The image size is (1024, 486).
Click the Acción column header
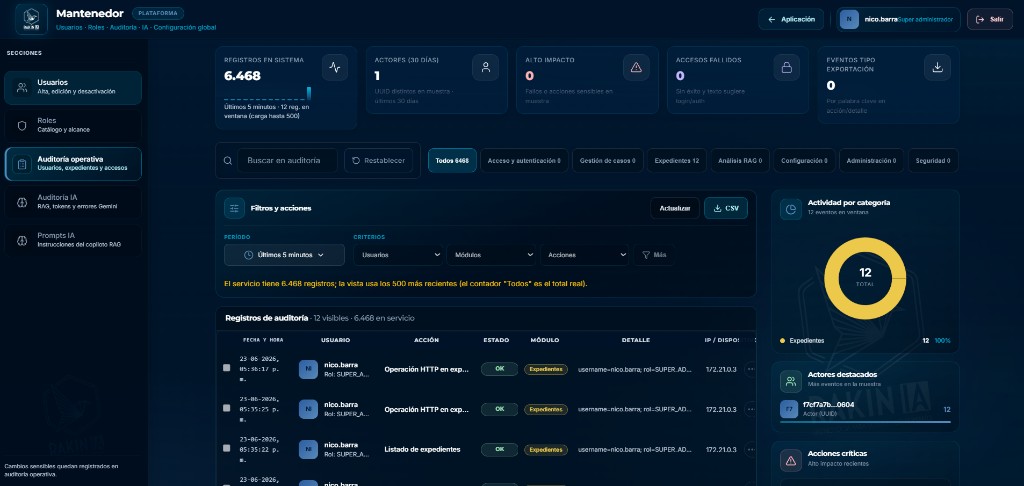[x=426, y=340]
